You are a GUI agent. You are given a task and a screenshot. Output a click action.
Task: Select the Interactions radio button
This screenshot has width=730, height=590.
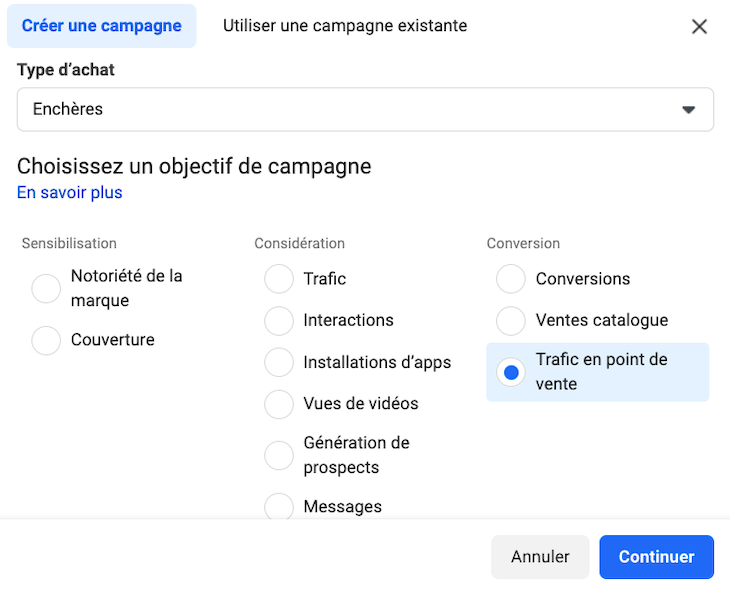click(x=279, y=321)
